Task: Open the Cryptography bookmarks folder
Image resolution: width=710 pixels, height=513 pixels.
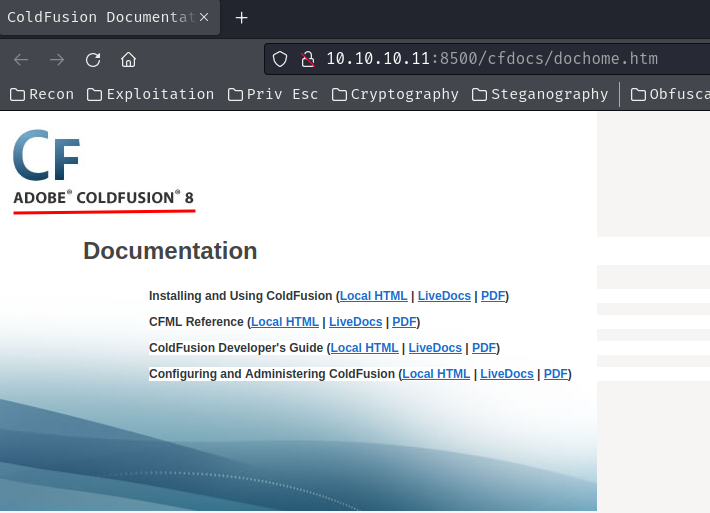Action: (395, 94)
